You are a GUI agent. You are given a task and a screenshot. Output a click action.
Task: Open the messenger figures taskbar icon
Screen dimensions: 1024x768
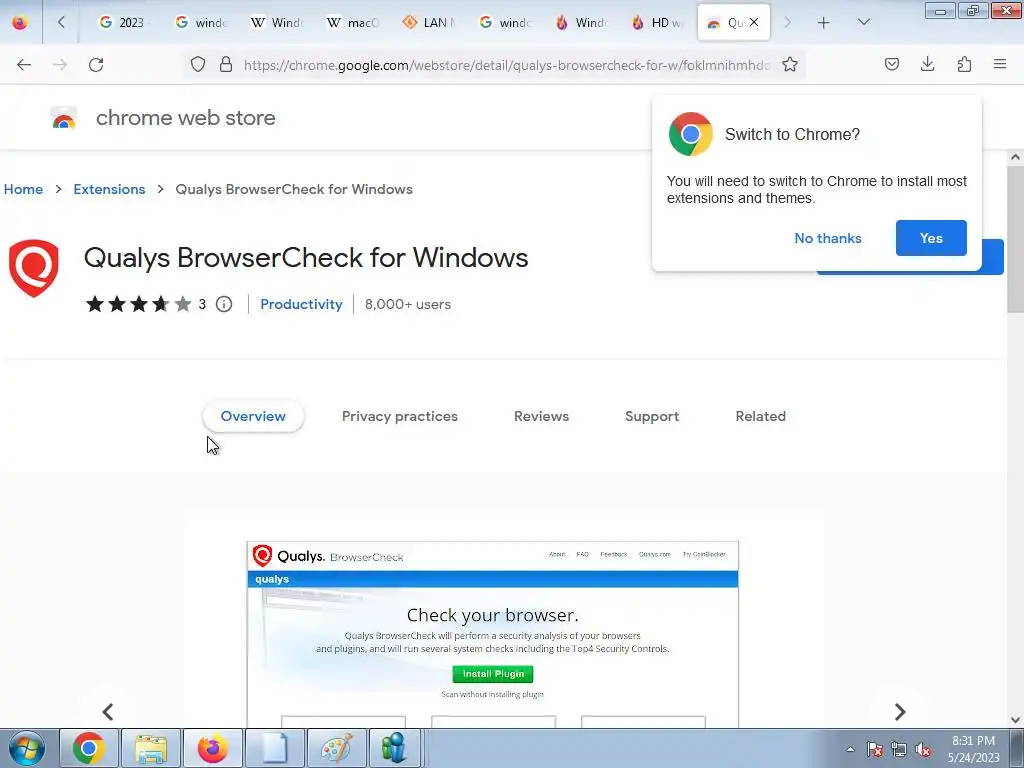394,748
